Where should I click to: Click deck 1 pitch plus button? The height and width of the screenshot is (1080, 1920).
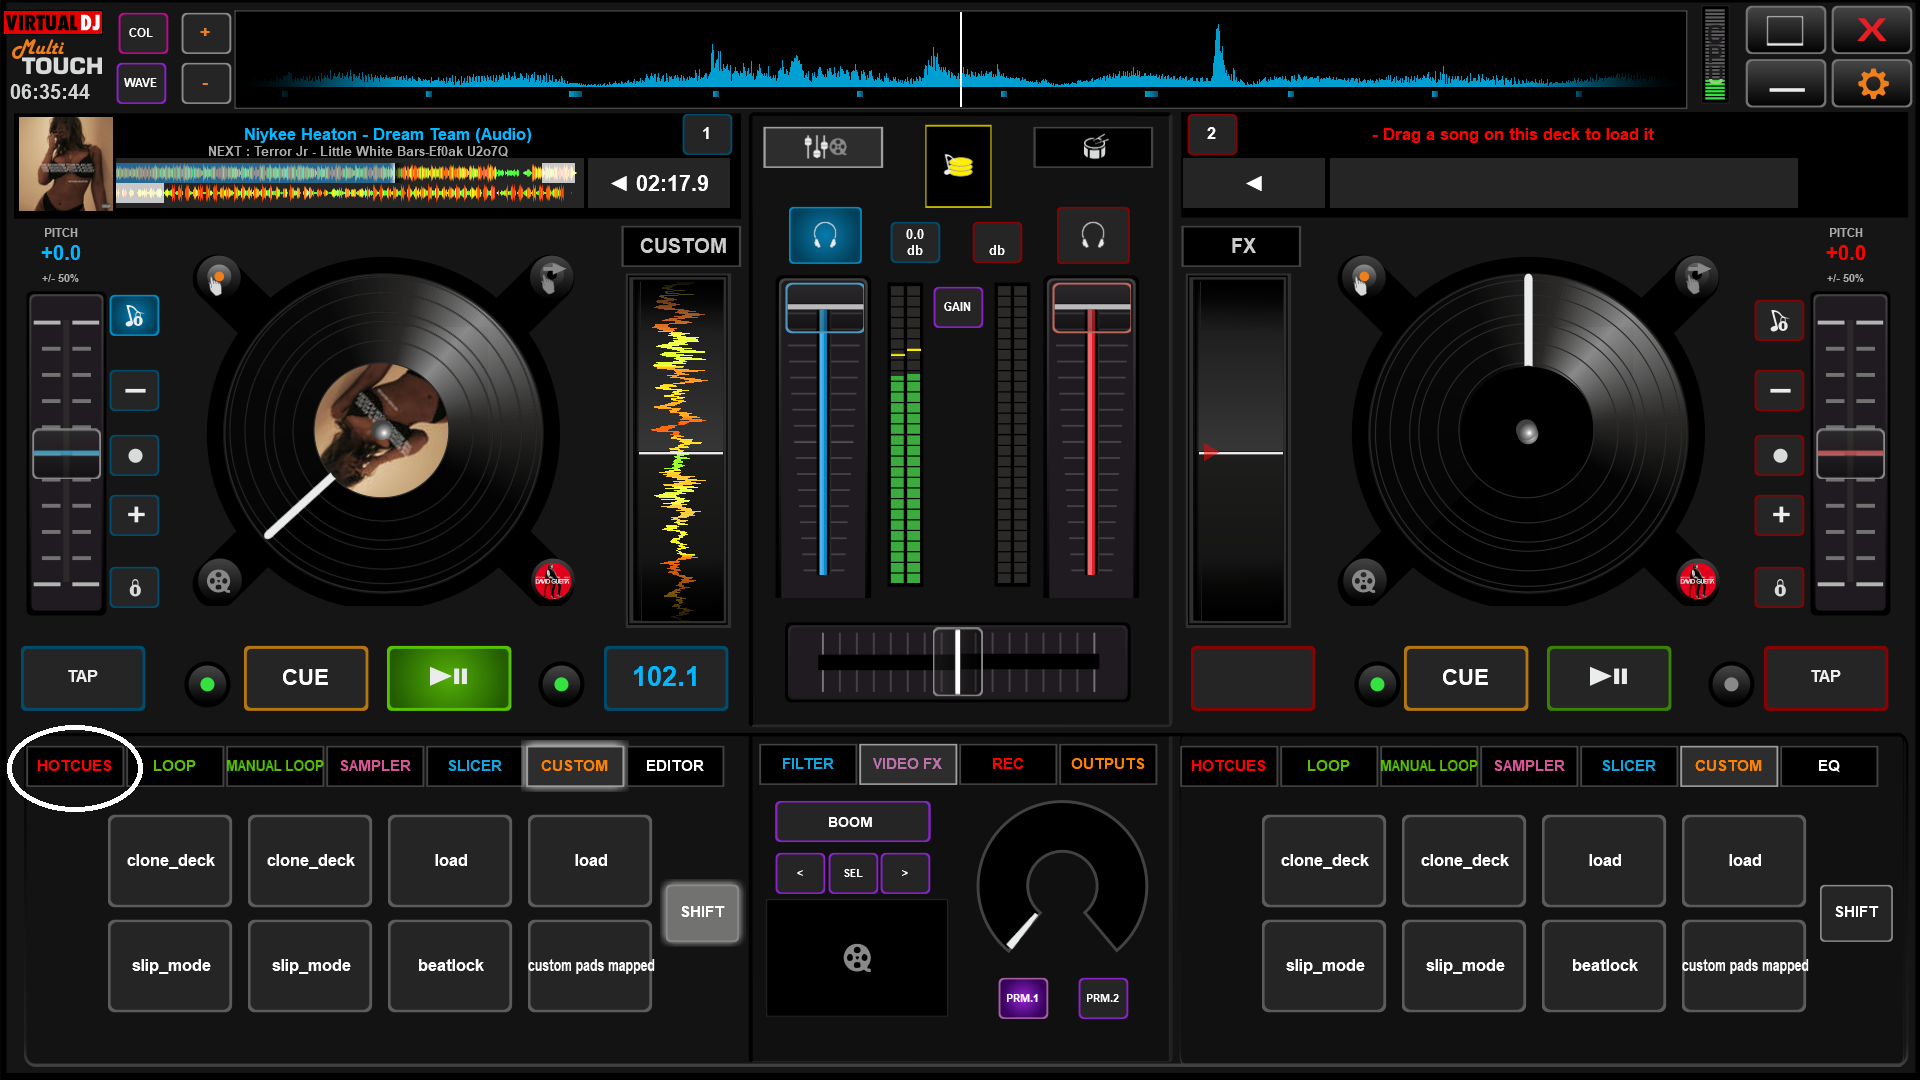135,515
